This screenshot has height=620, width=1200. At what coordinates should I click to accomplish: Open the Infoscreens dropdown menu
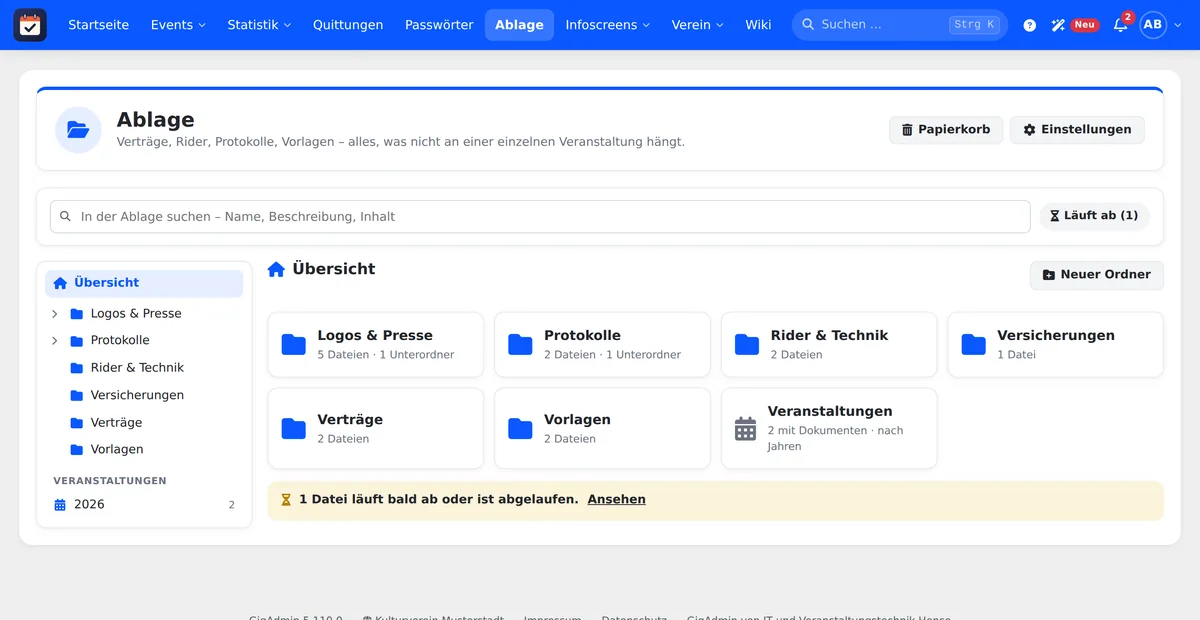pyautogui.click(x=607, y=25)
